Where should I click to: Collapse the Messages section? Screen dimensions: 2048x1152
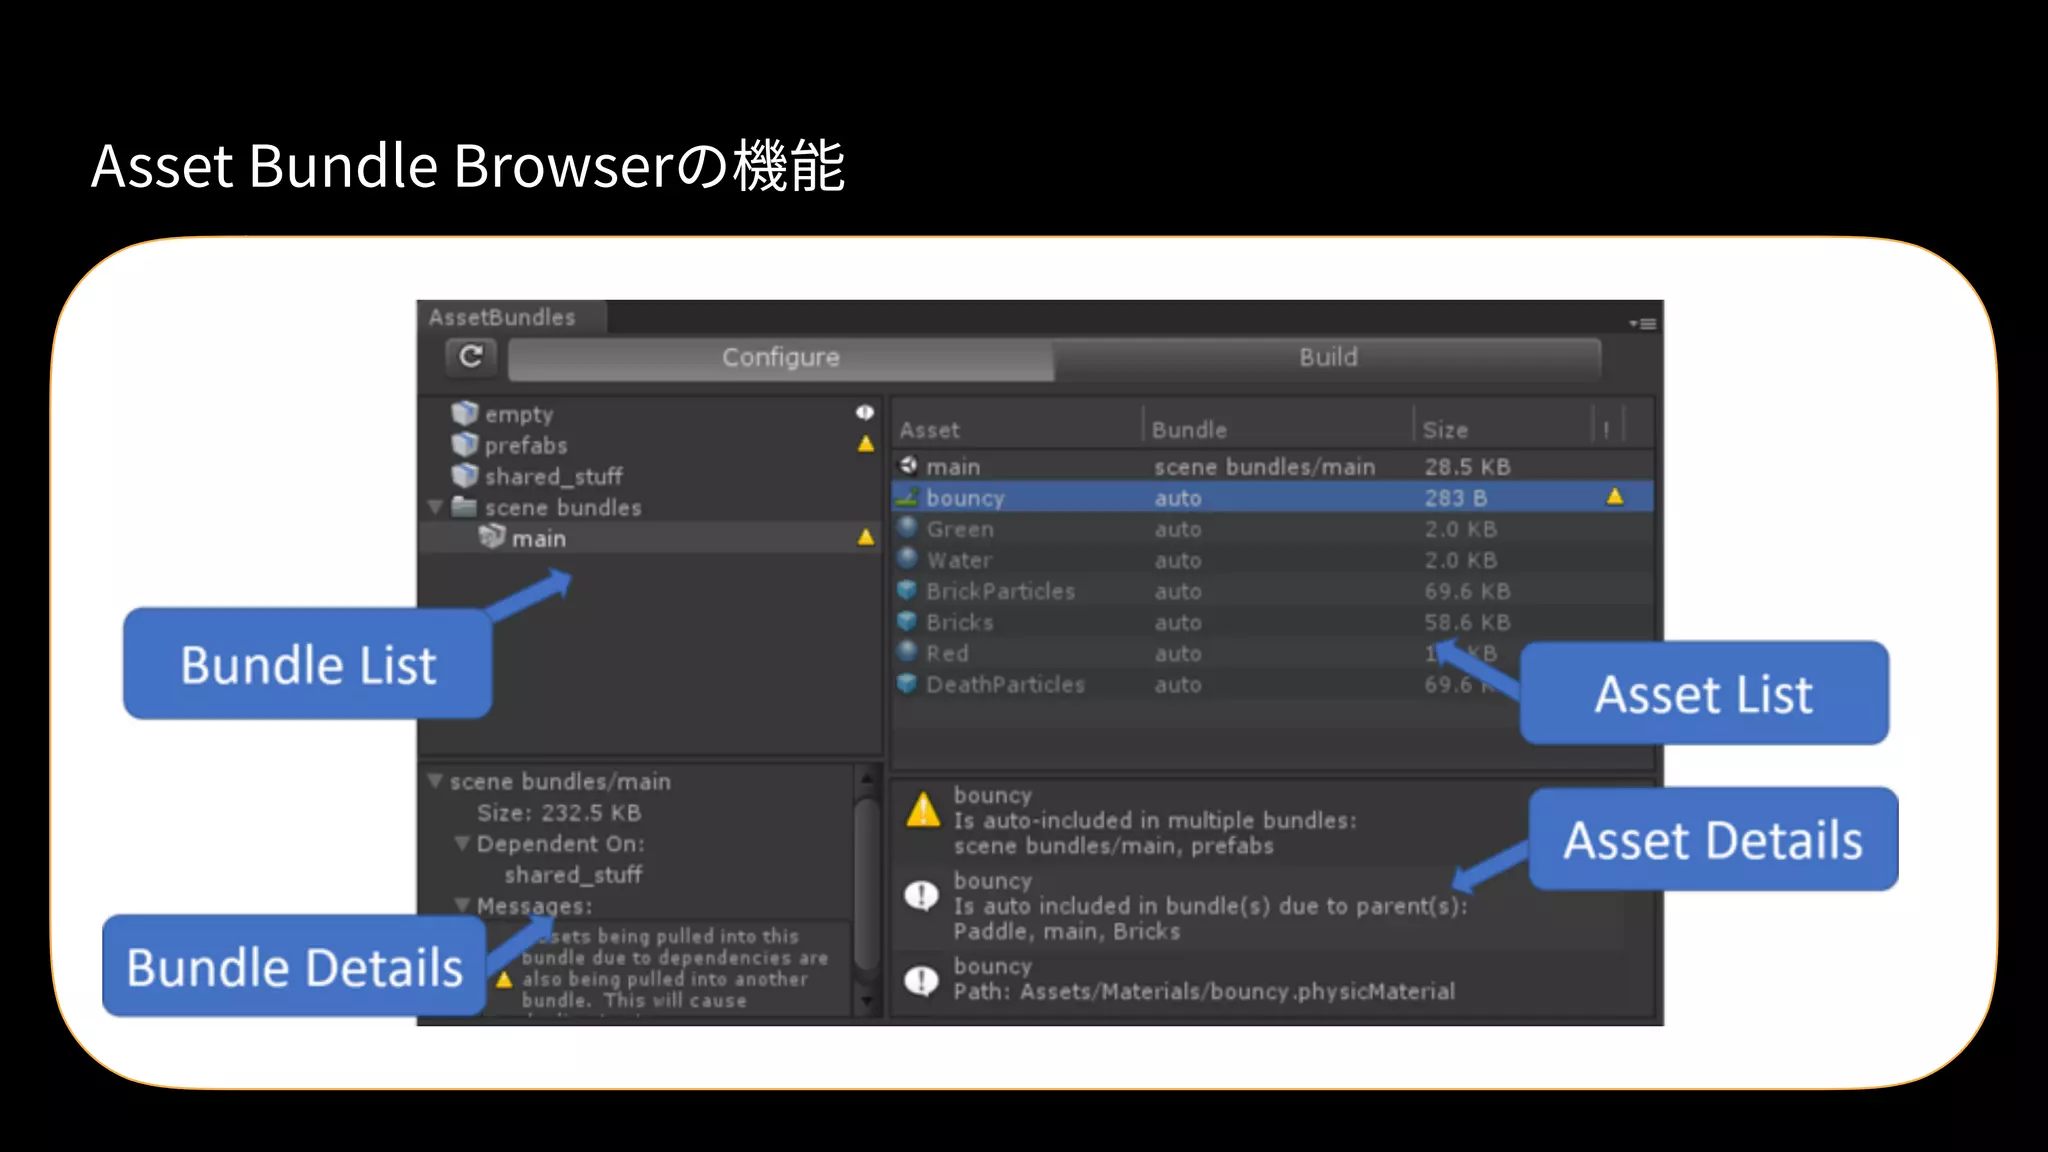click(x=461, y=905)
